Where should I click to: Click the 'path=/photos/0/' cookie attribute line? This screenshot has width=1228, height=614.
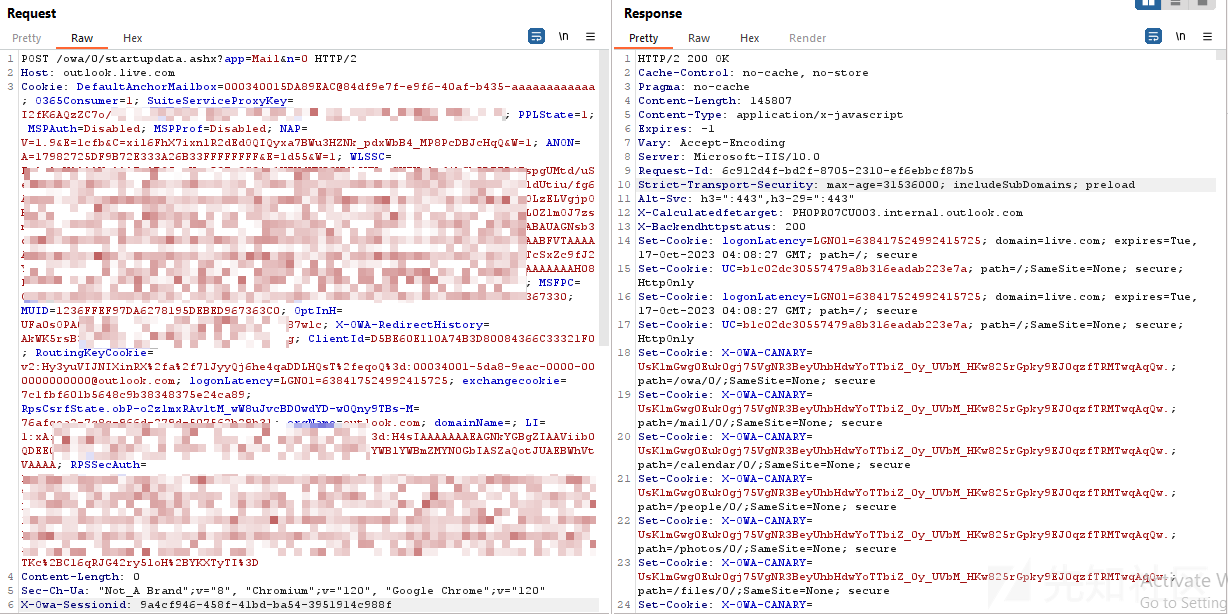(x=767, y=549)
